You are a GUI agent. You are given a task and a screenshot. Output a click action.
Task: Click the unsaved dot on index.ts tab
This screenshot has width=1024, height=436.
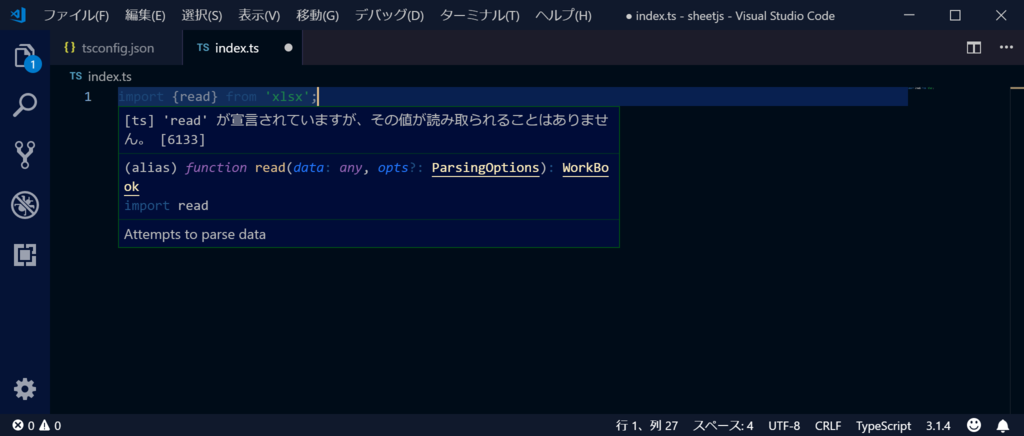click(289, 48)
